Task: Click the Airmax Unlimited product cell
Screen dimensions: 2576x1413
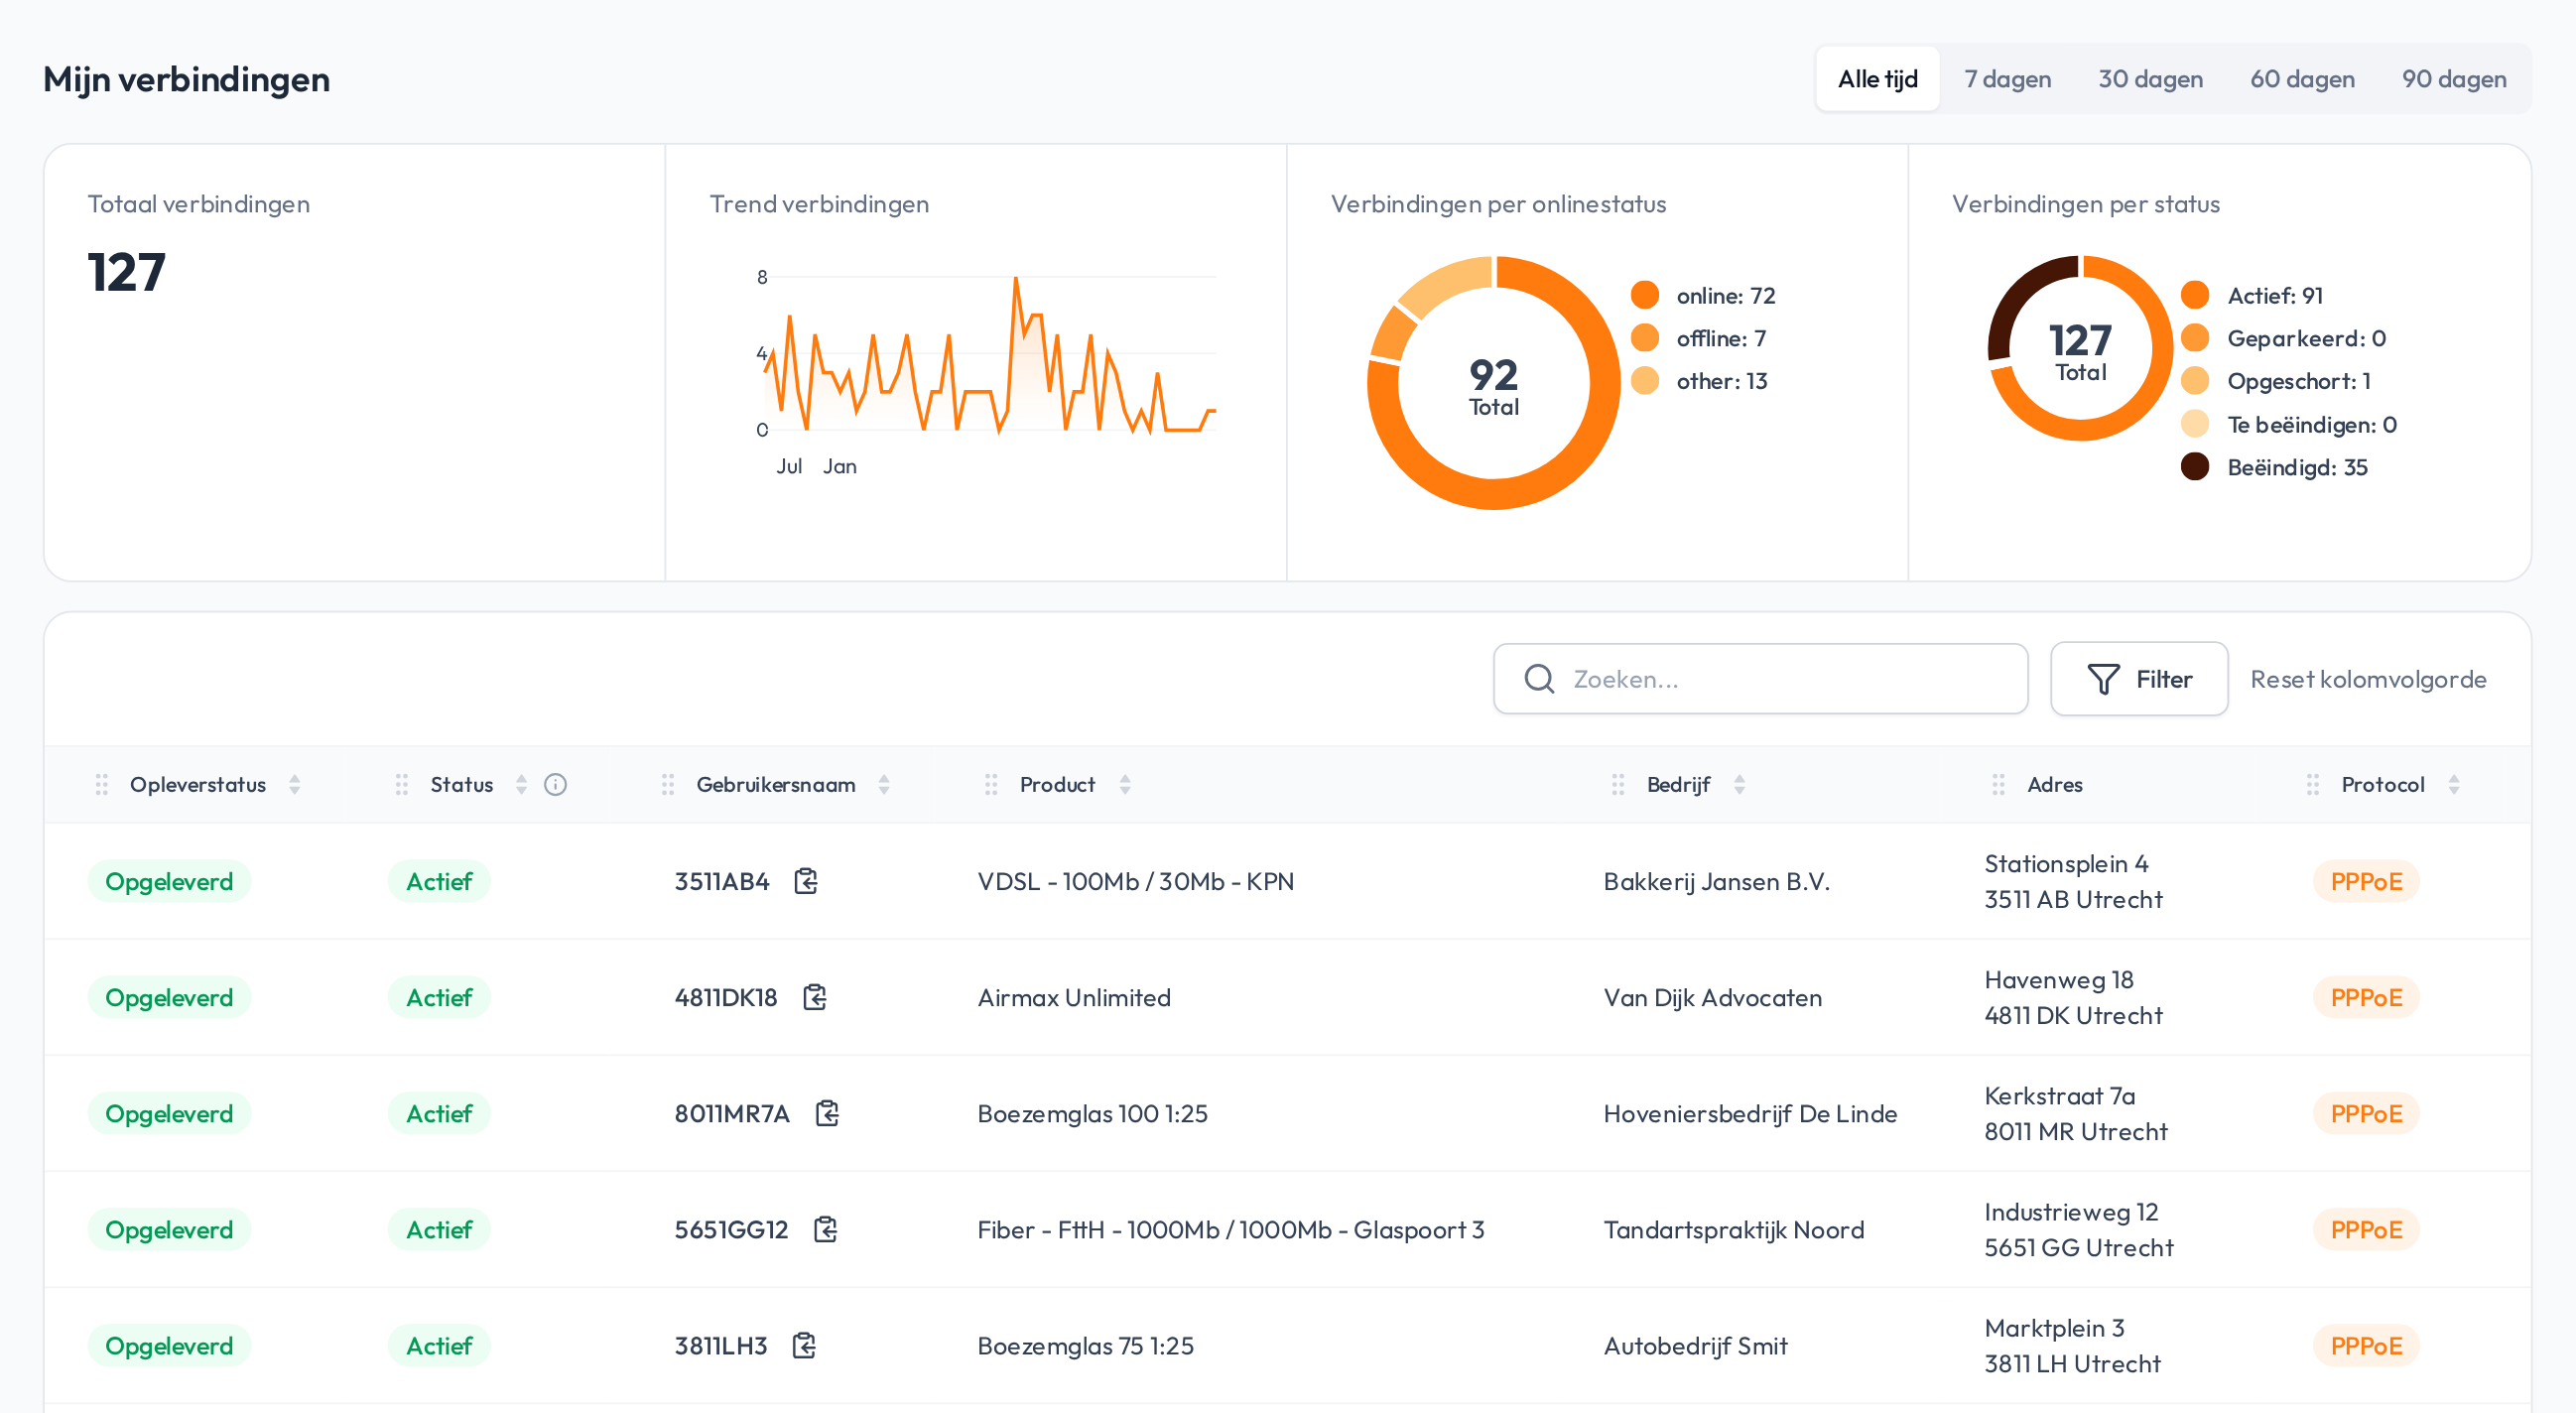Action: click(x=1073, y=997)
